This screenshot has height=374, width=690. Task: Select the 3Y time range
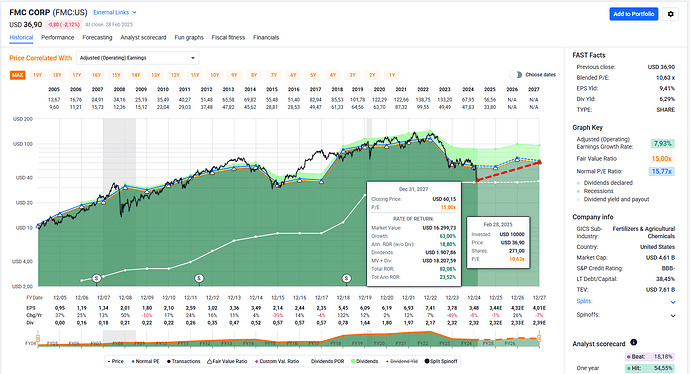(352, 75)
